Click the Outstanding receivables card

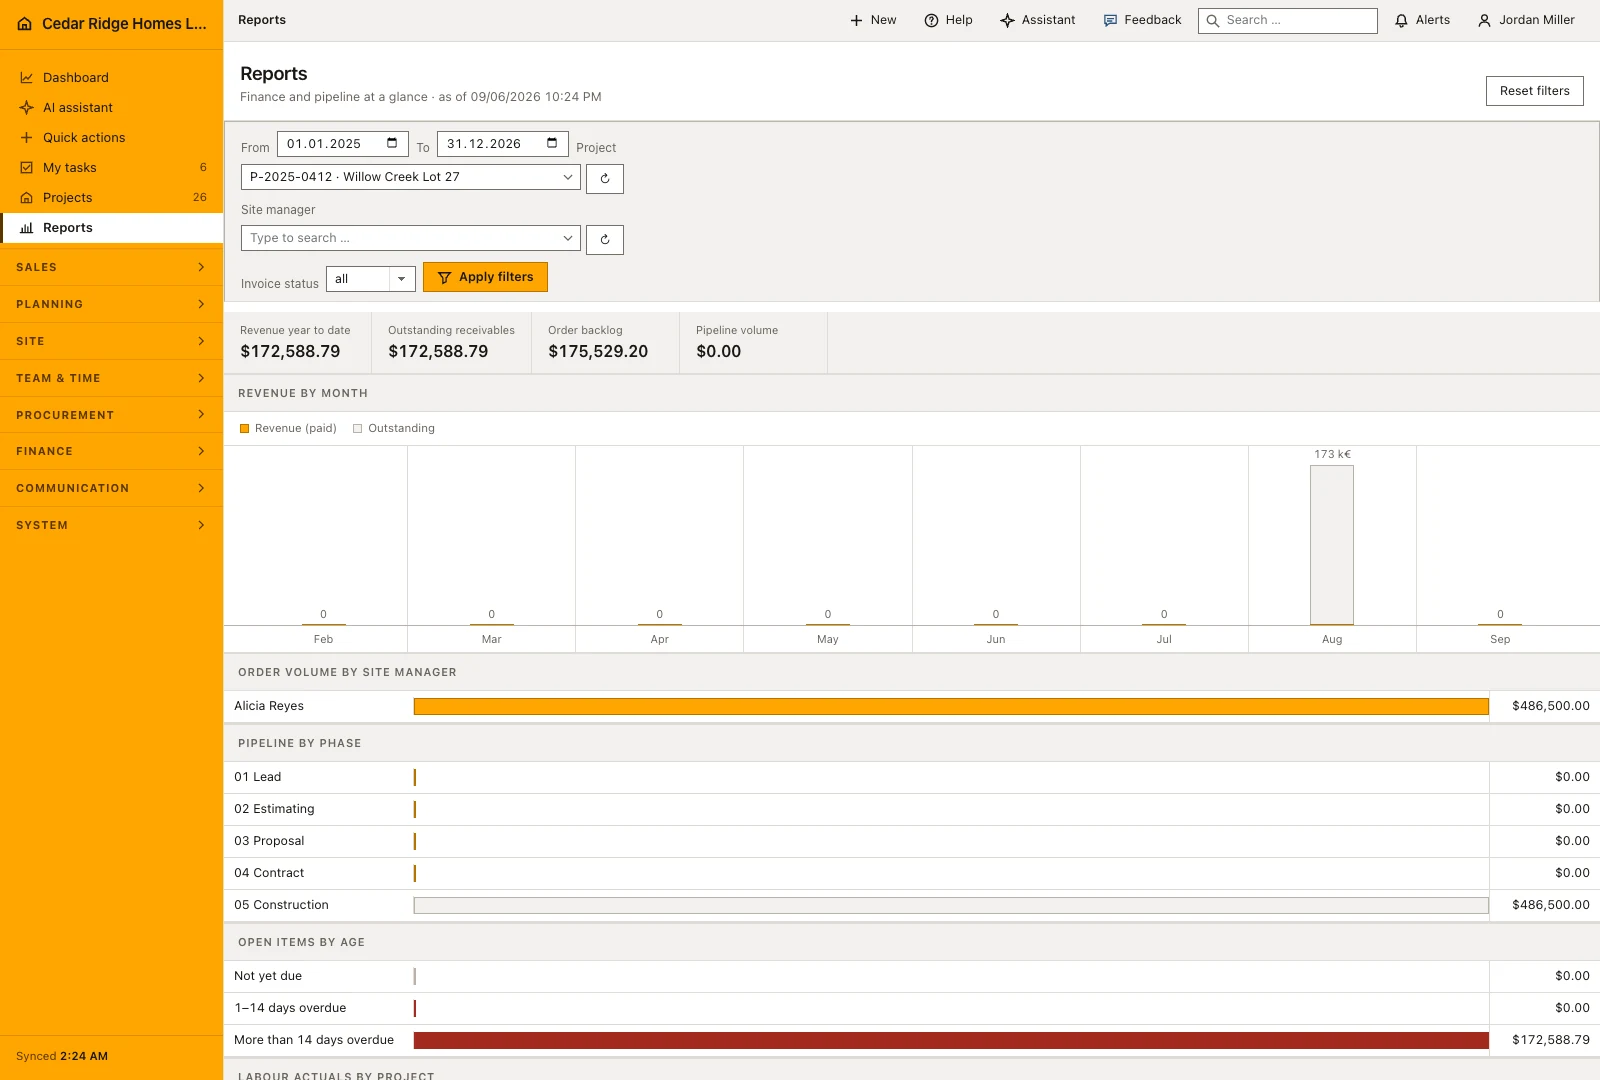(452, 343)
